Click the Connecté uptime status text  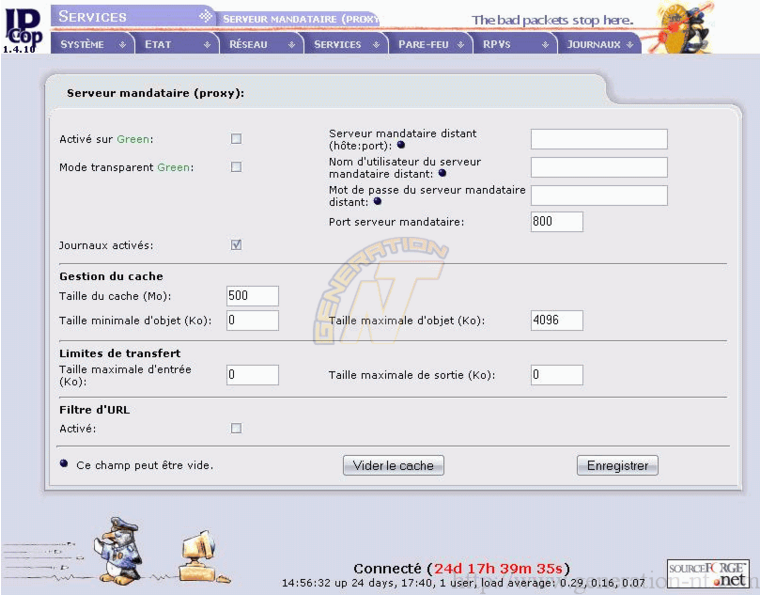(461, 568)
